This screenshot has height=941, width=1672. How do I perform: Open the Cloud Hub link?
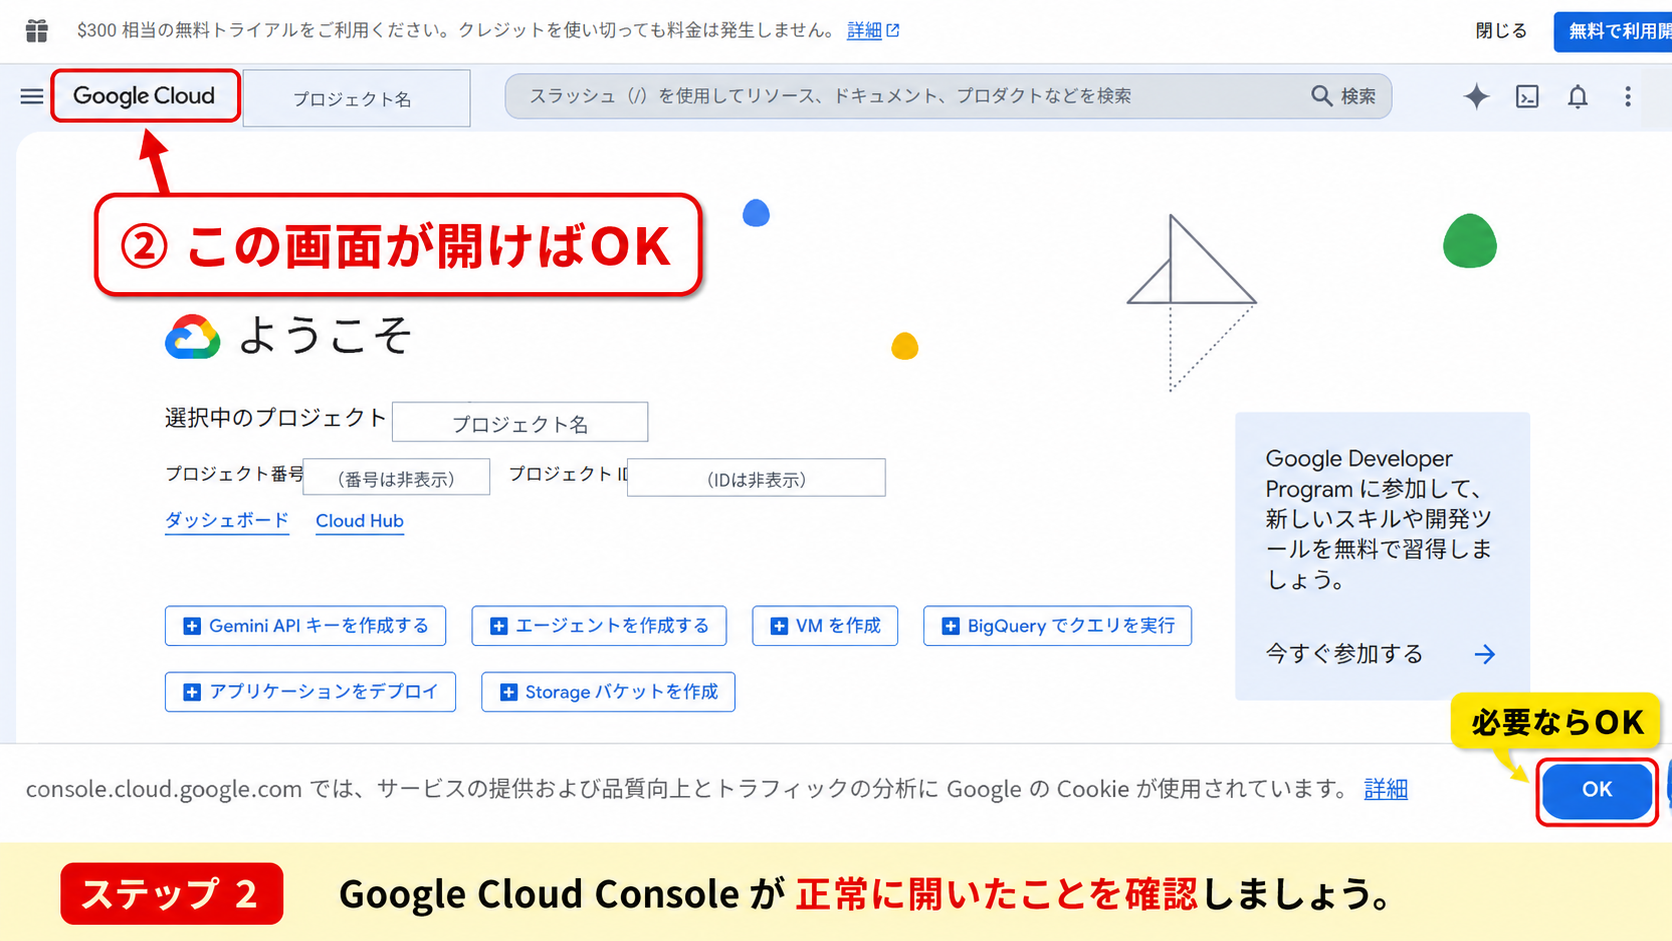click(x=360, y=521)
